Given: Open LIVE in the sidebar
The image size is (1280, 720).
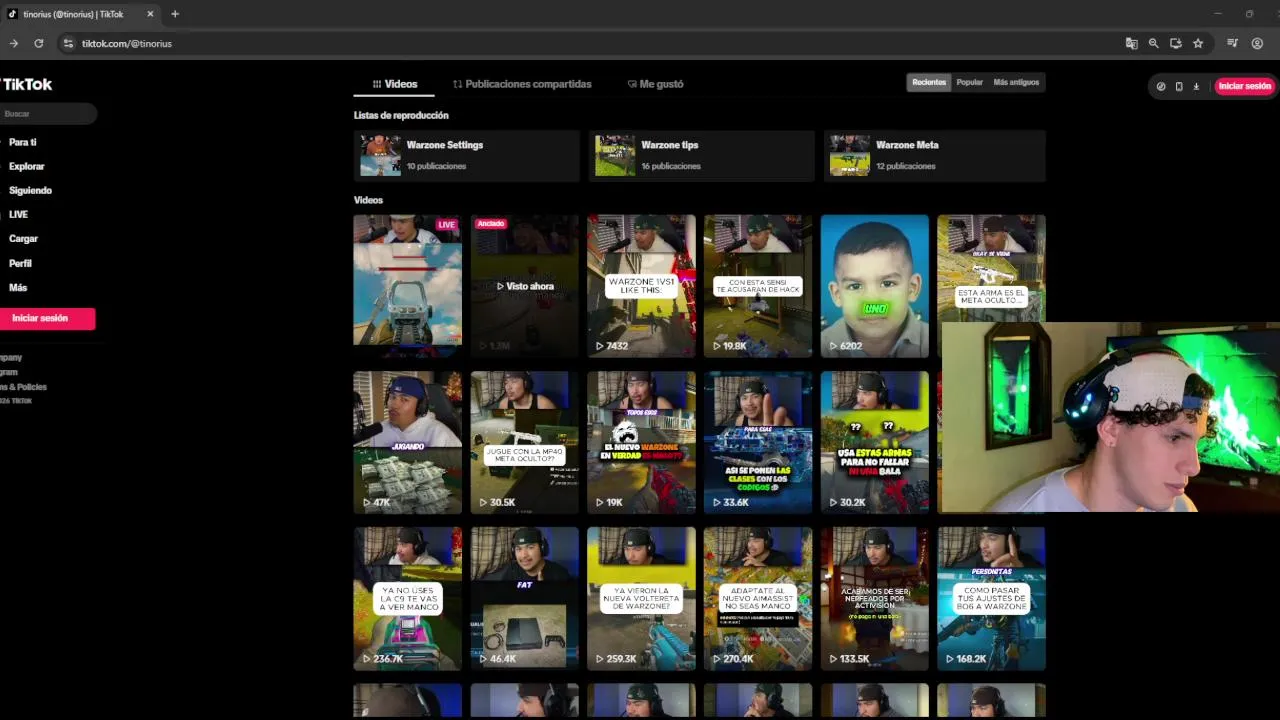Looking at the screenshot, I should tap(19, 214).
